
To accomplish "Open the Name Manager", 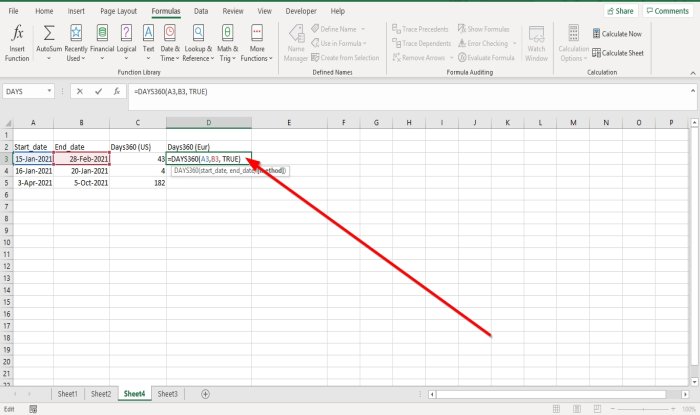I will tap(296, 43).
